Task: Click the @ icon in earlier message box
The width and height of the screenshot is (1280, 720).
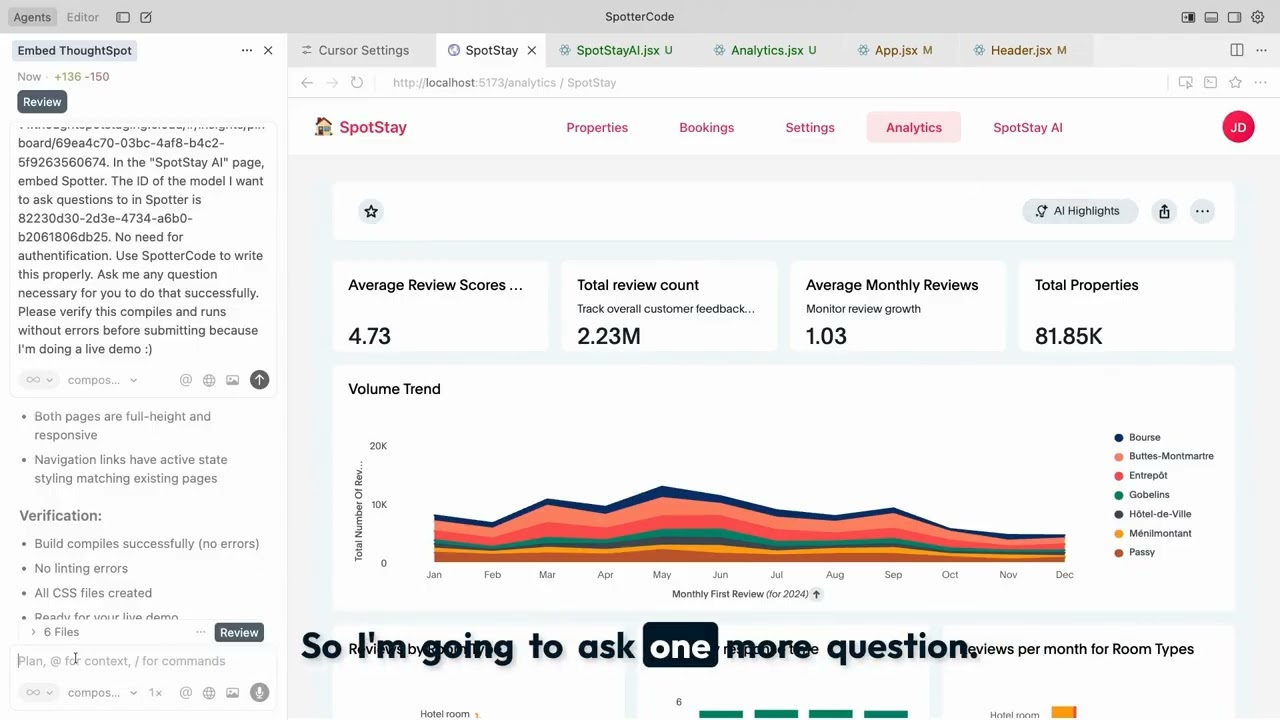Action: tap(186, 380)
